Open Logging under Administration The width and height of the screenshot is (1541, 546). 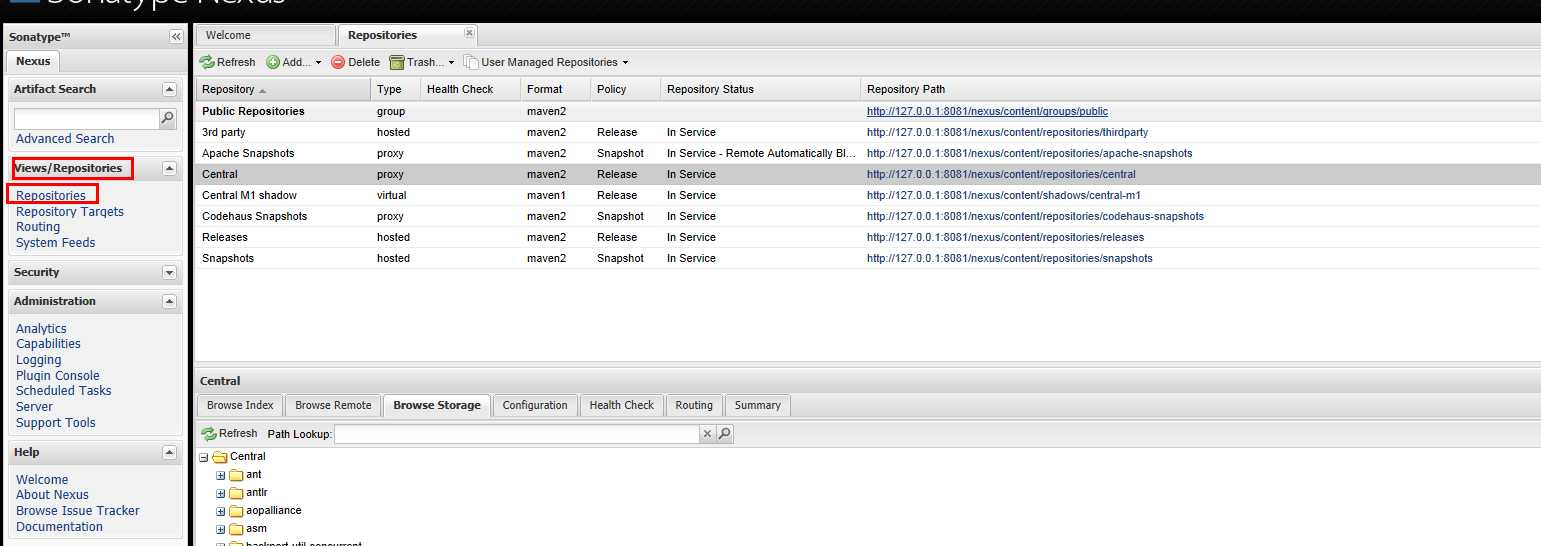(39, 360)
